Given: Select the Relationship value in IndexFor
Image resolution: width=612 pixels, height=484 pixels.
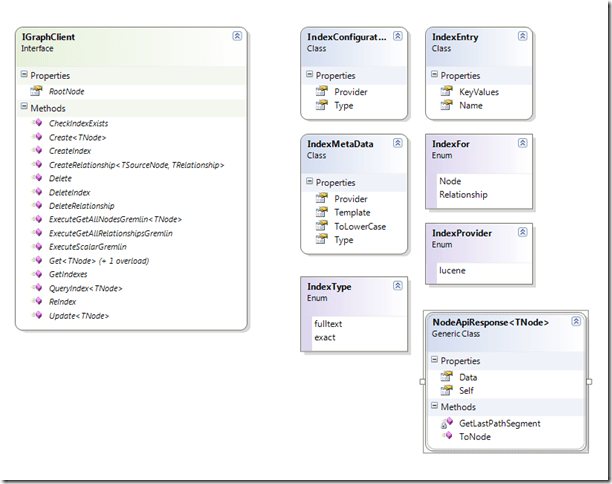Looking at the screenshot, I should [463, 194].
